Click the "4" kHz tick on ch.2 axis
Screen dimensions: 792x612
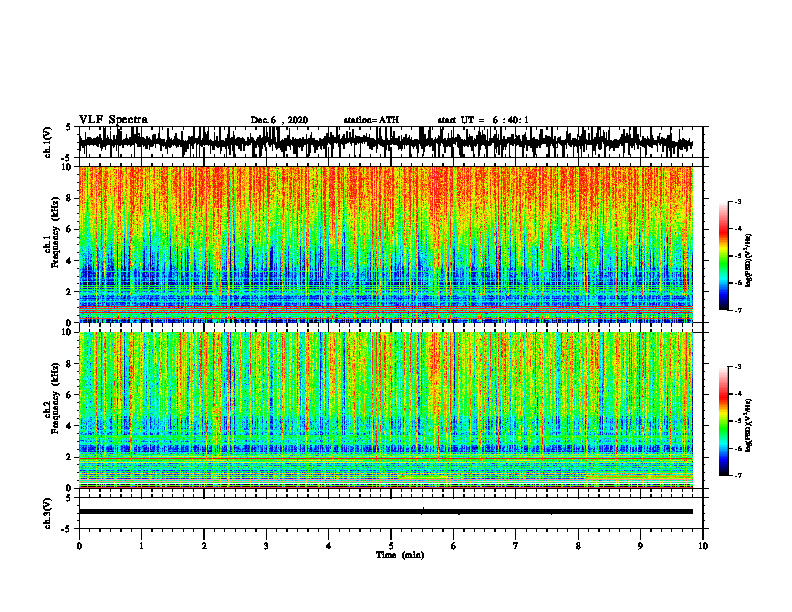(70, 426)
